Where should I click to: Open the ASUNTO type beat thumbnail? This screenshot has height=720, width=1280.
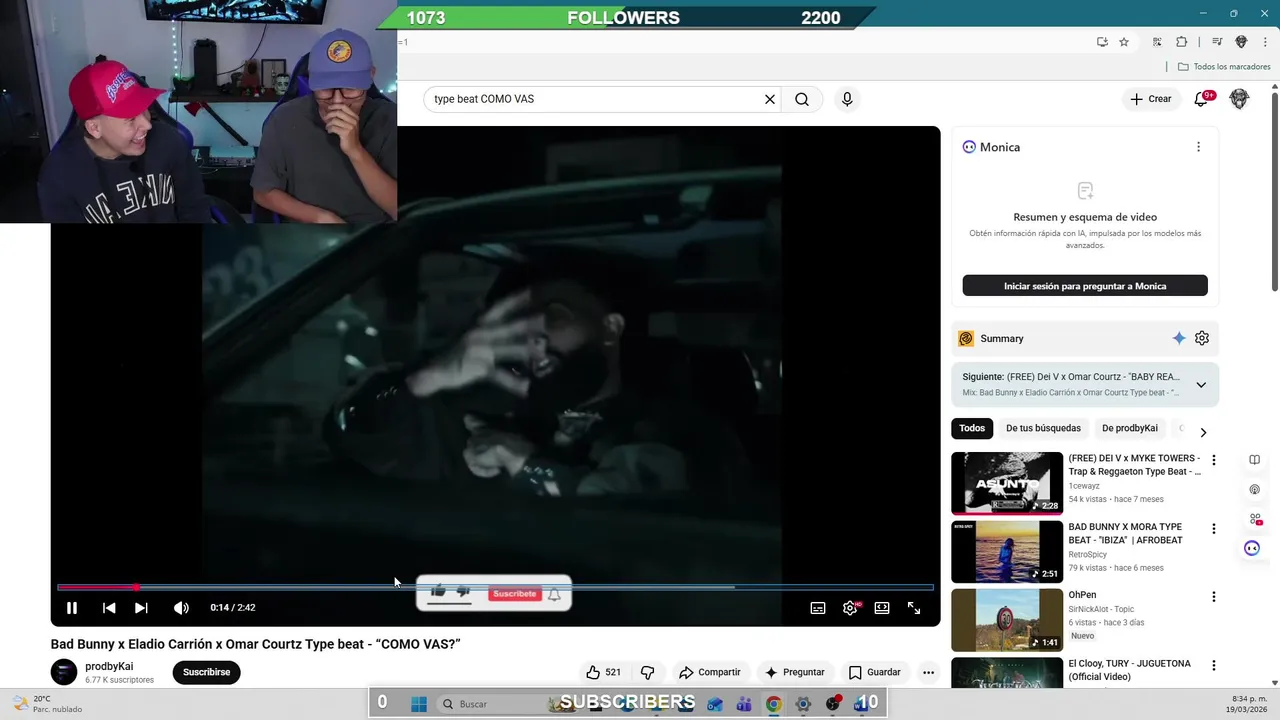[1007, 483]
